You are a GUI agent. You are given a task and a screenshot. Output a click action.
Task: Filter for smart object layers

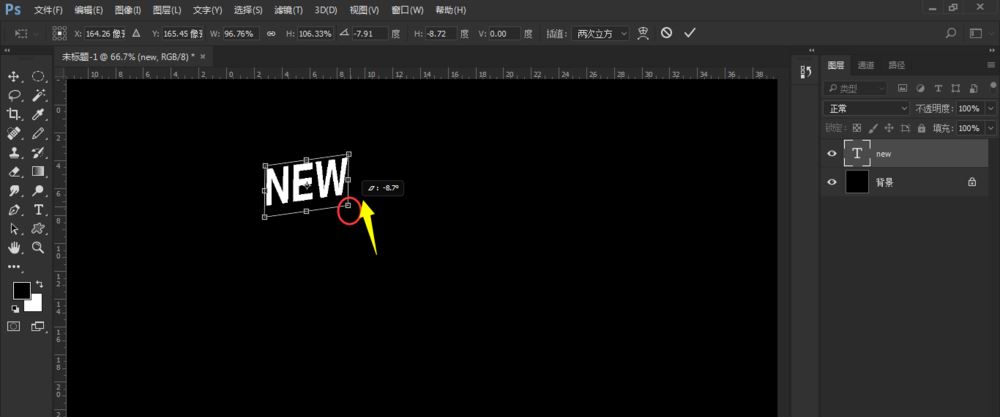[973, 89]
